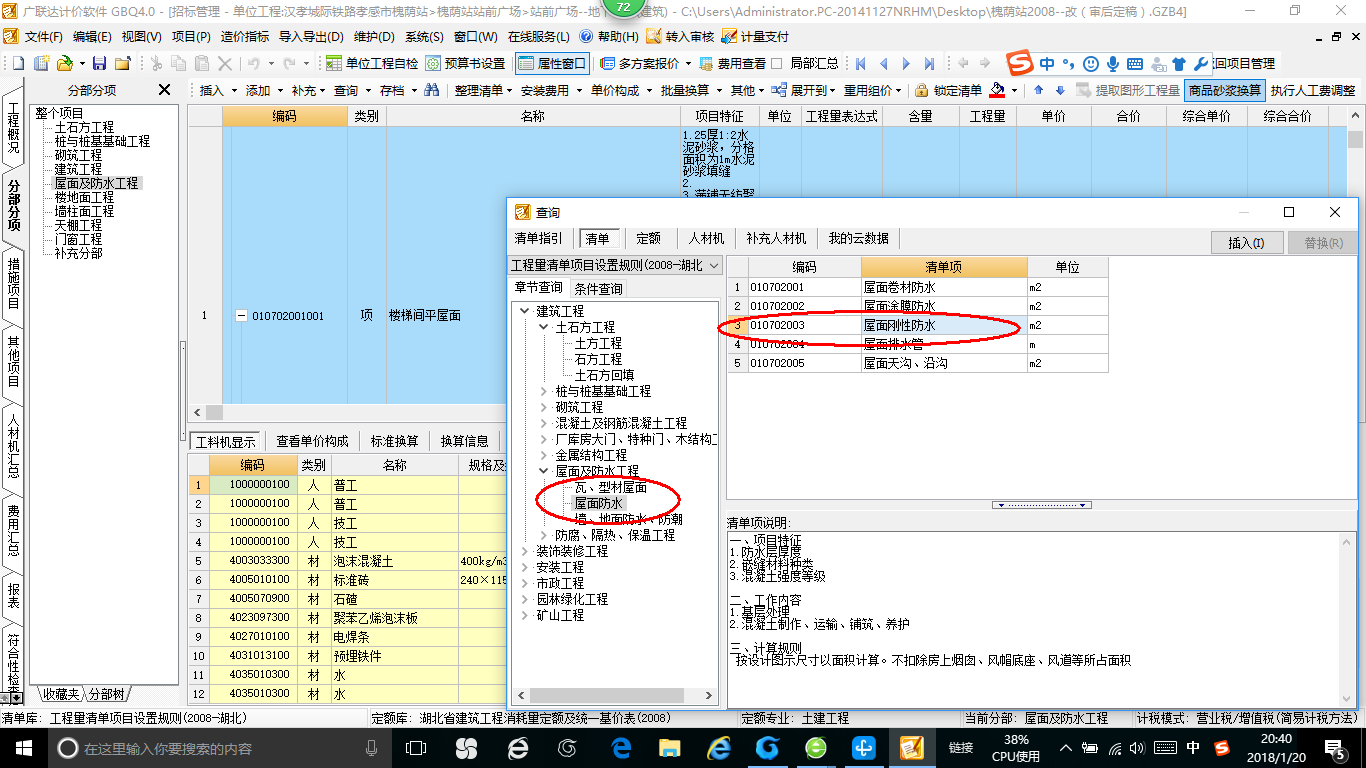
Task: Click the Windows Start button
Action: pos(22,747)
